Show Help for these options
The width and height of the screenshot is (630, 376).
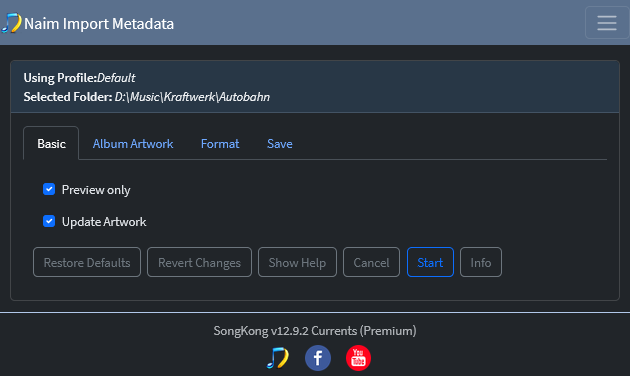click(x=297, y=262)
